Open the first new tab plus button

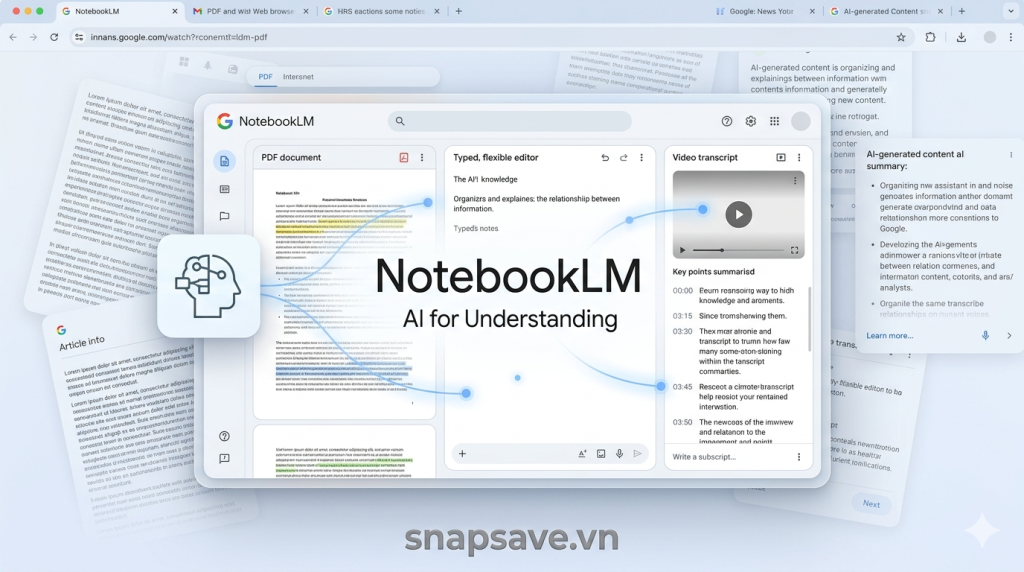tap(458, 11)
